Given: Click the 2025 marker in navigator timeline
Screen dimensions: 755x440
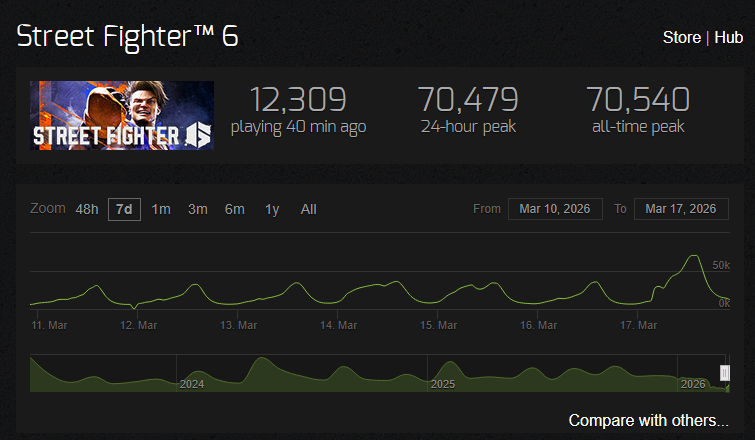Looking at the screenshot, I should (443, 384).
